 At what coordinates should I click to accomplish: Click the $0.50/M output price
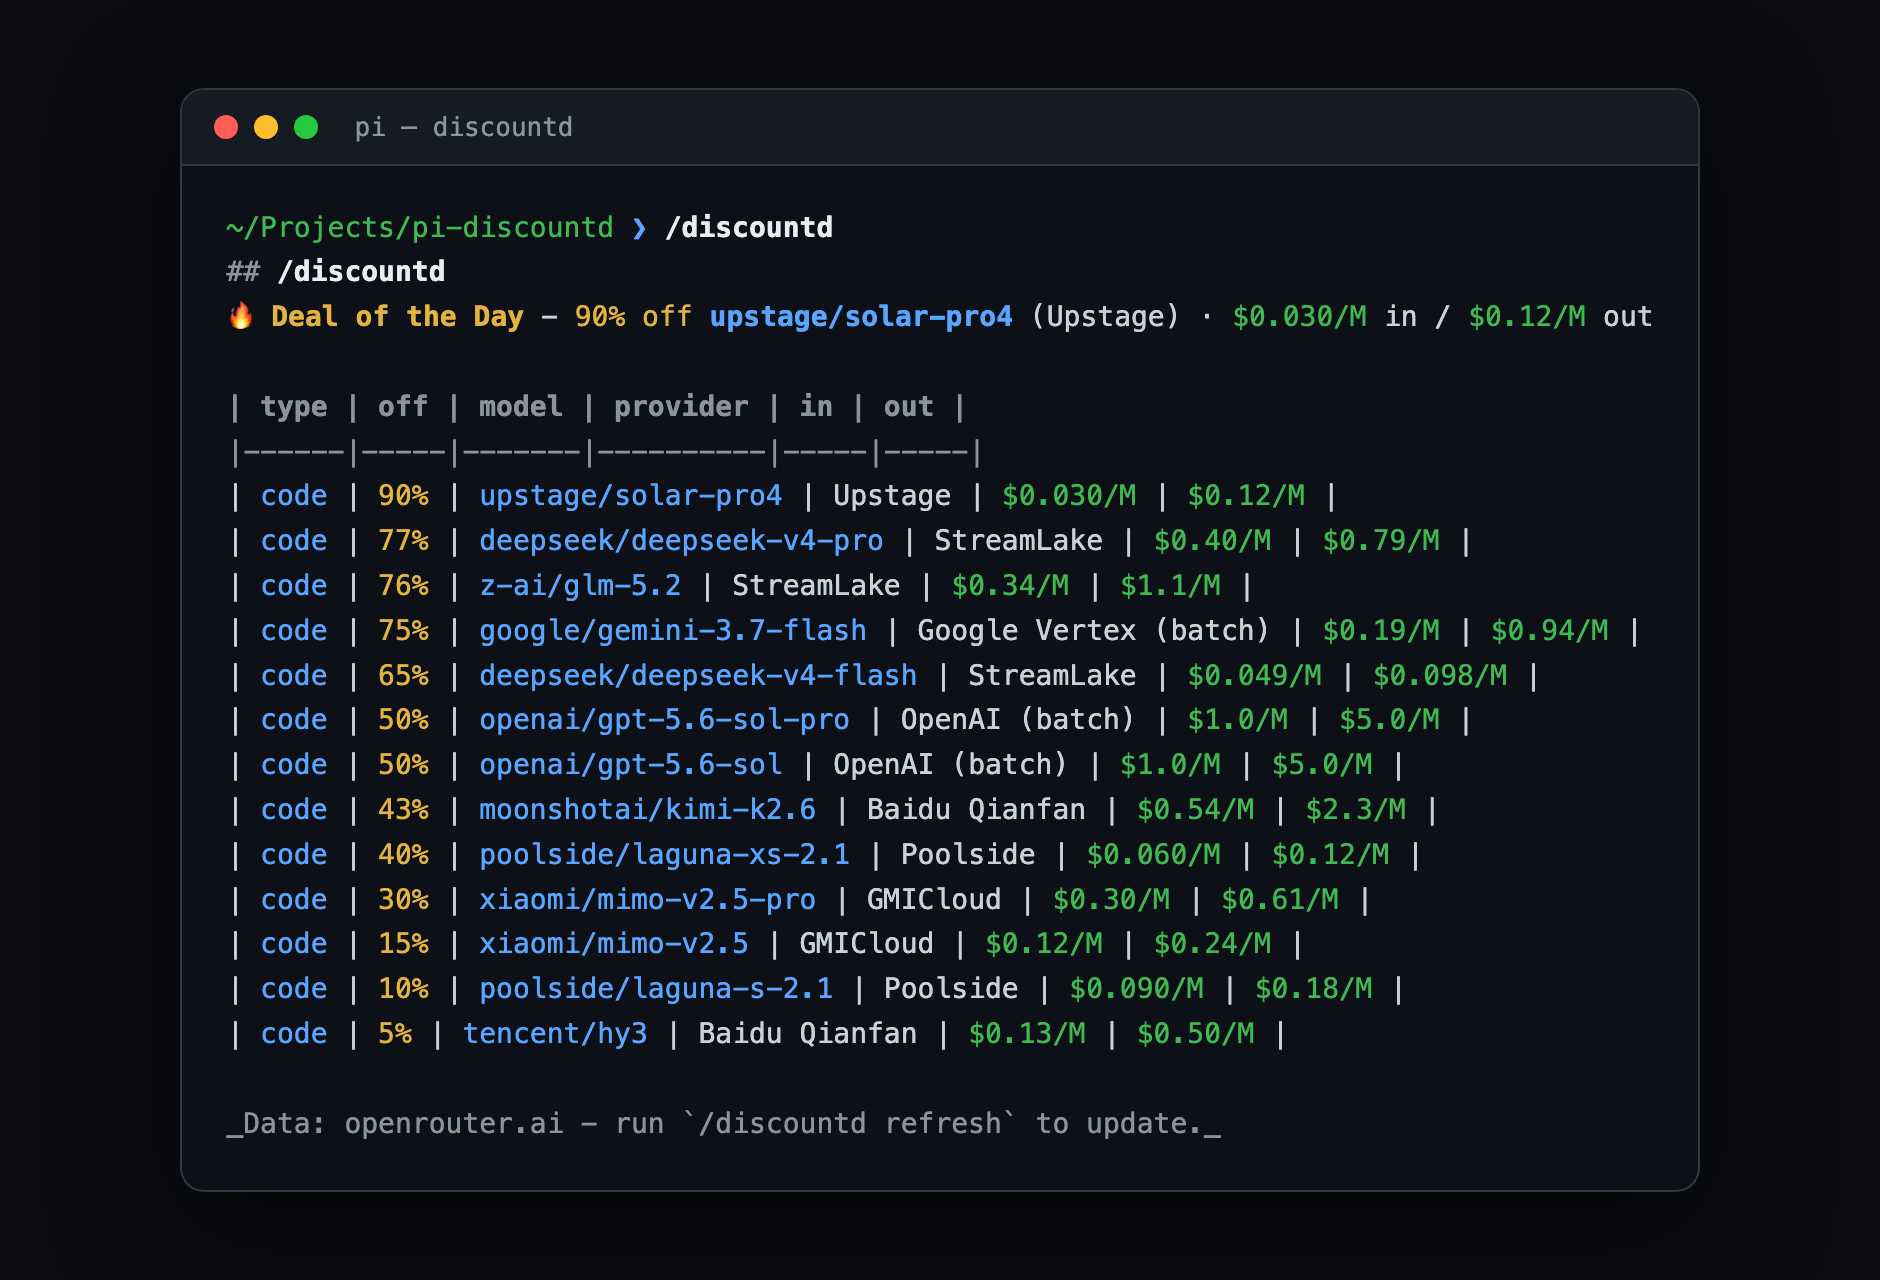point(1196,1034)
